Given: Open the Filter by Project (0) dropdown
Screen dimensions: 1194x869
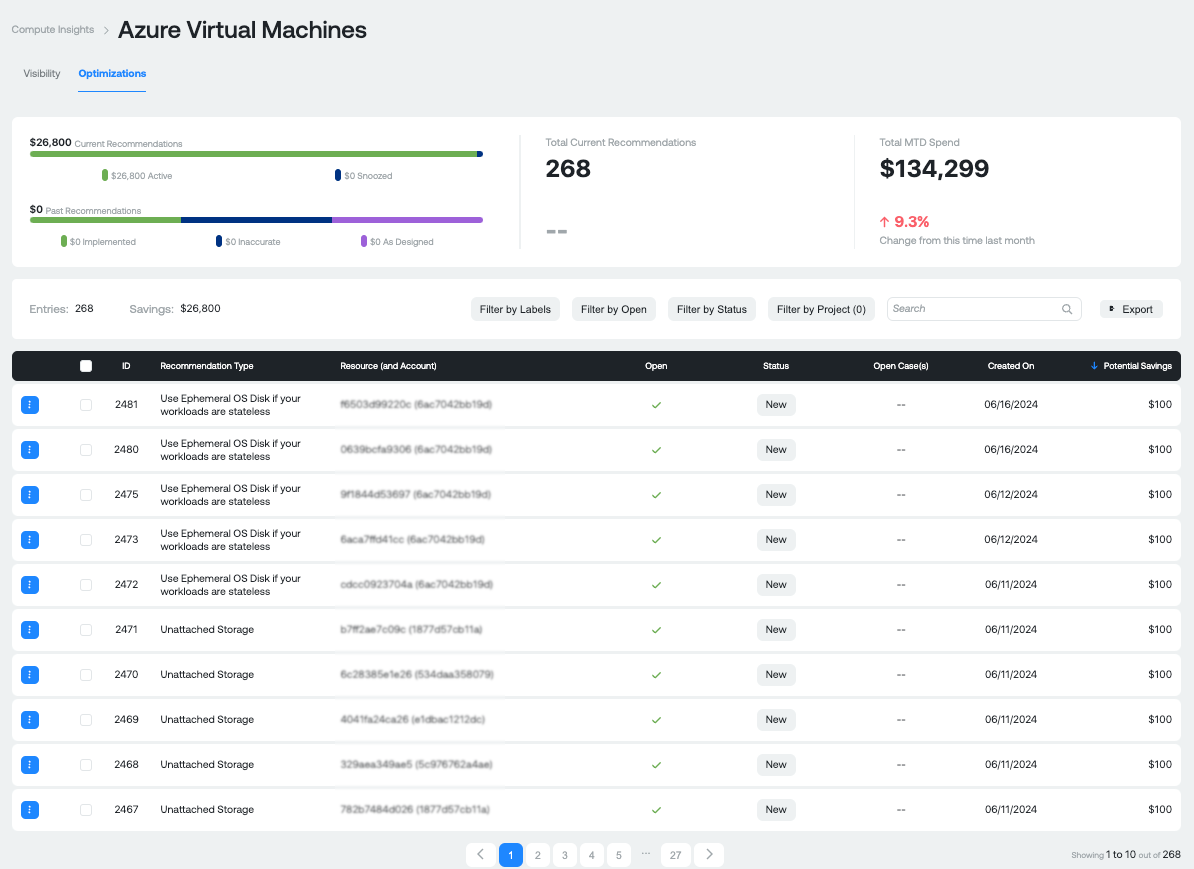Looking at the screenshot, I should coord(821,309).
